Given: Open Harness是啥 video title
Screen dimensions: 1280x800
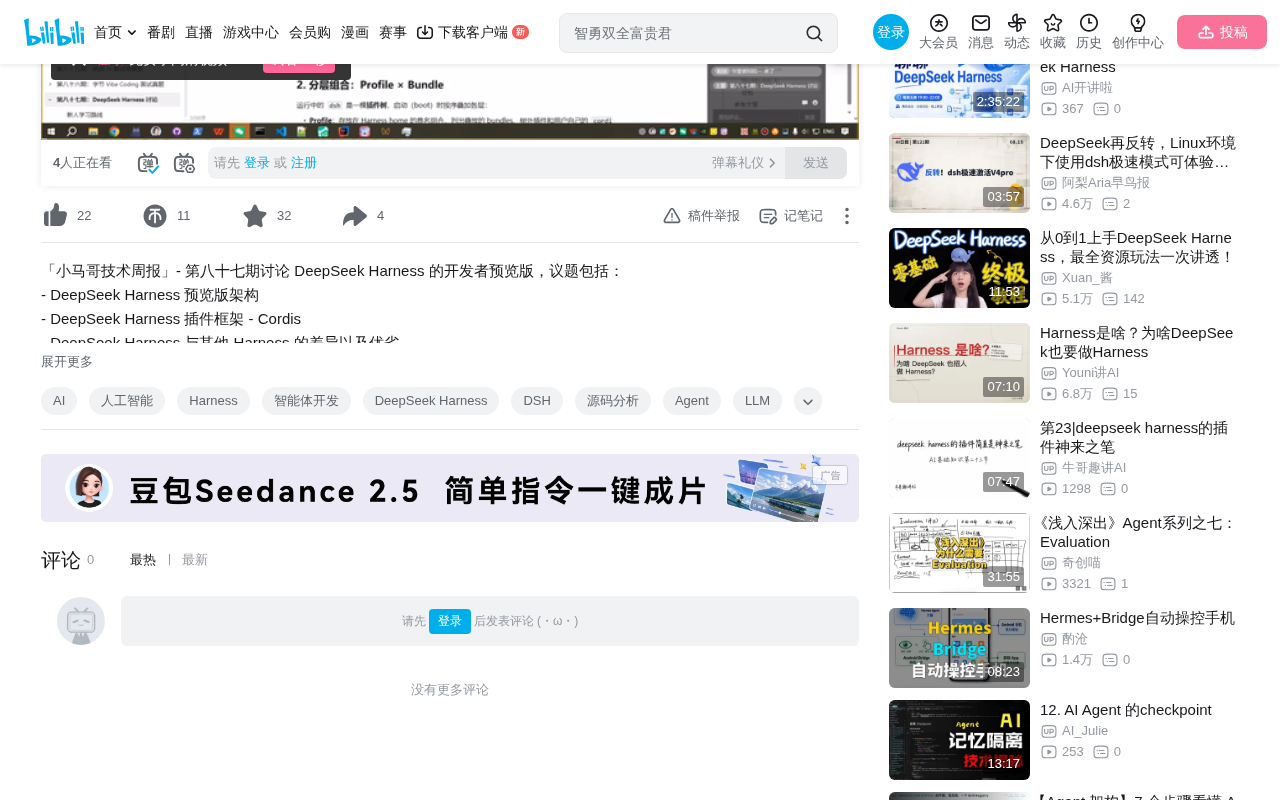Looking at the screenshot, I should (1137, 342).
